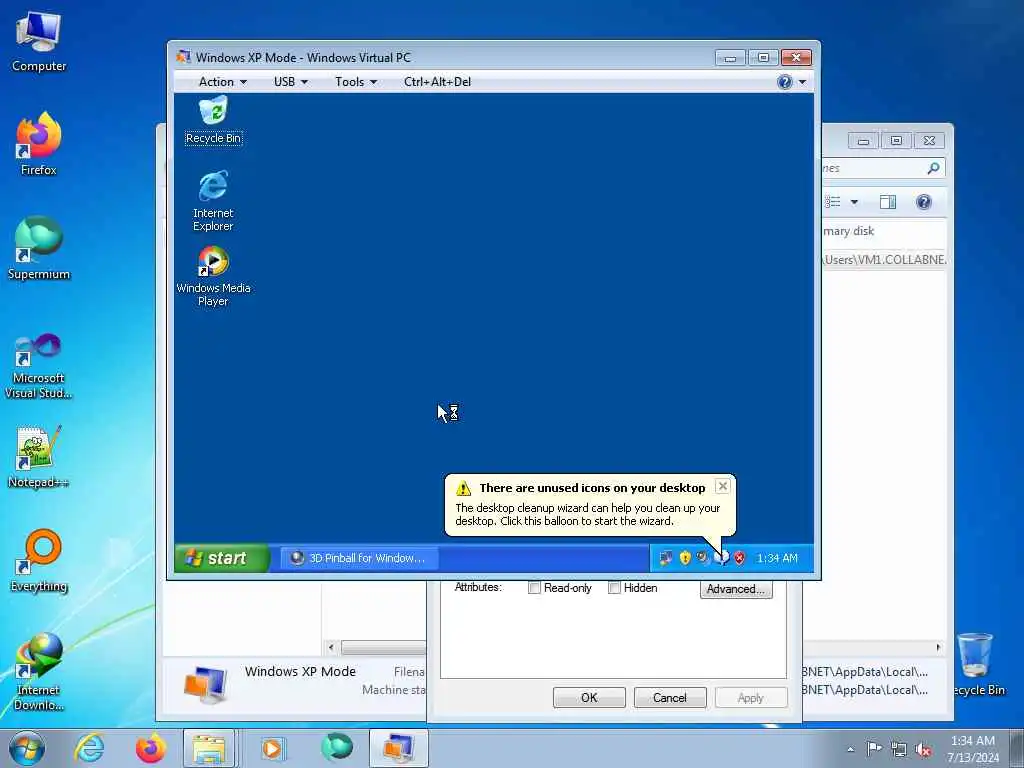1024x768 pixels.
Task: Show hidden tray icons arrow
Action: [x=850, y=749]
